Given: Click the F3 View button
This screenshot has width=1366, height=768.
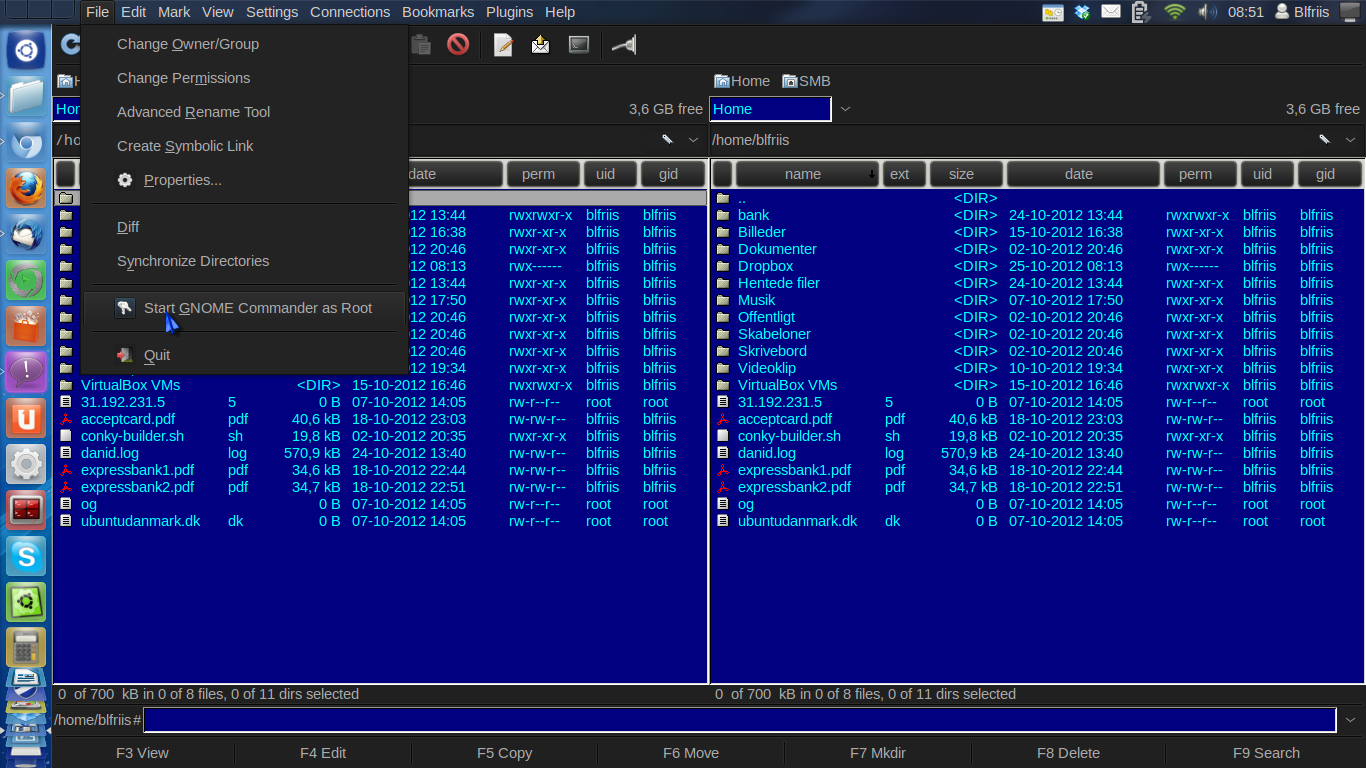Looking at the screenshot, I should coord(142,753).
